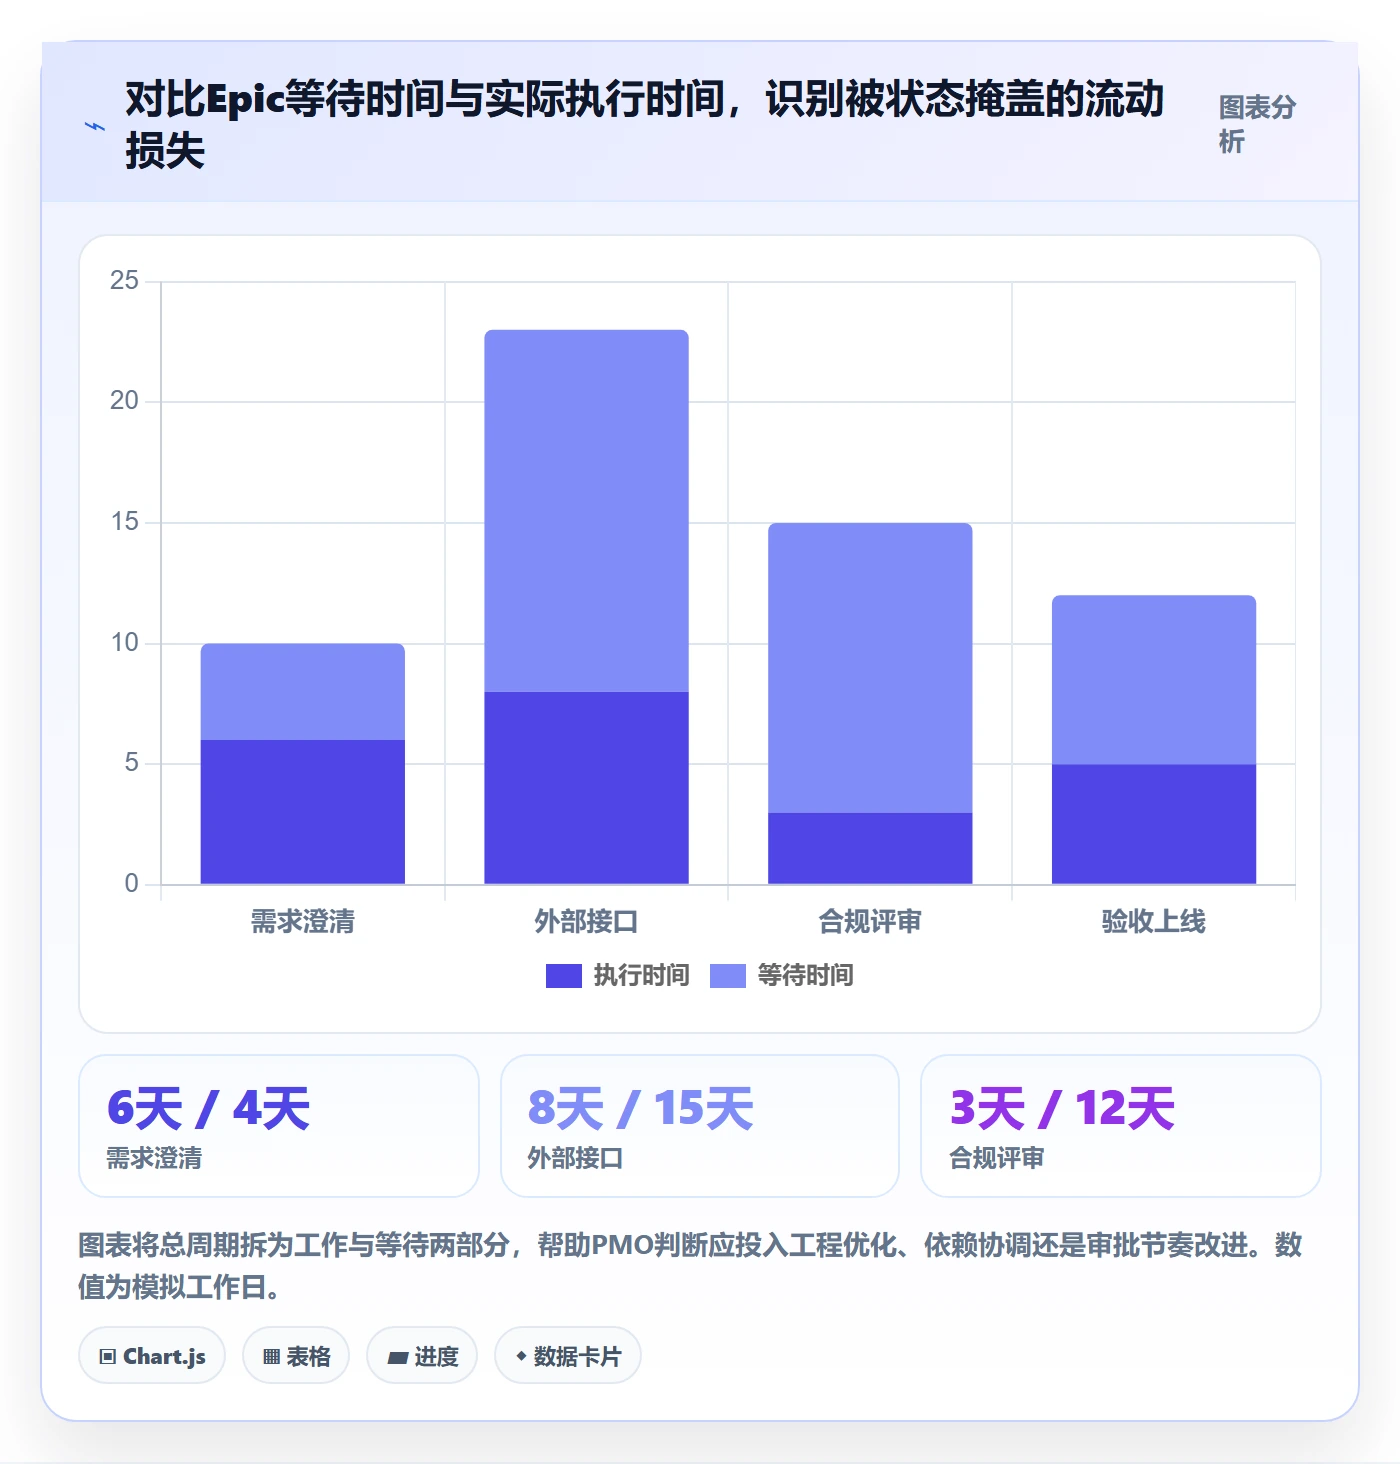The height and width of the screenshot is (1464, 1400).
Task: Click the y-axis value 25
Action: click(x=124, y=281)
